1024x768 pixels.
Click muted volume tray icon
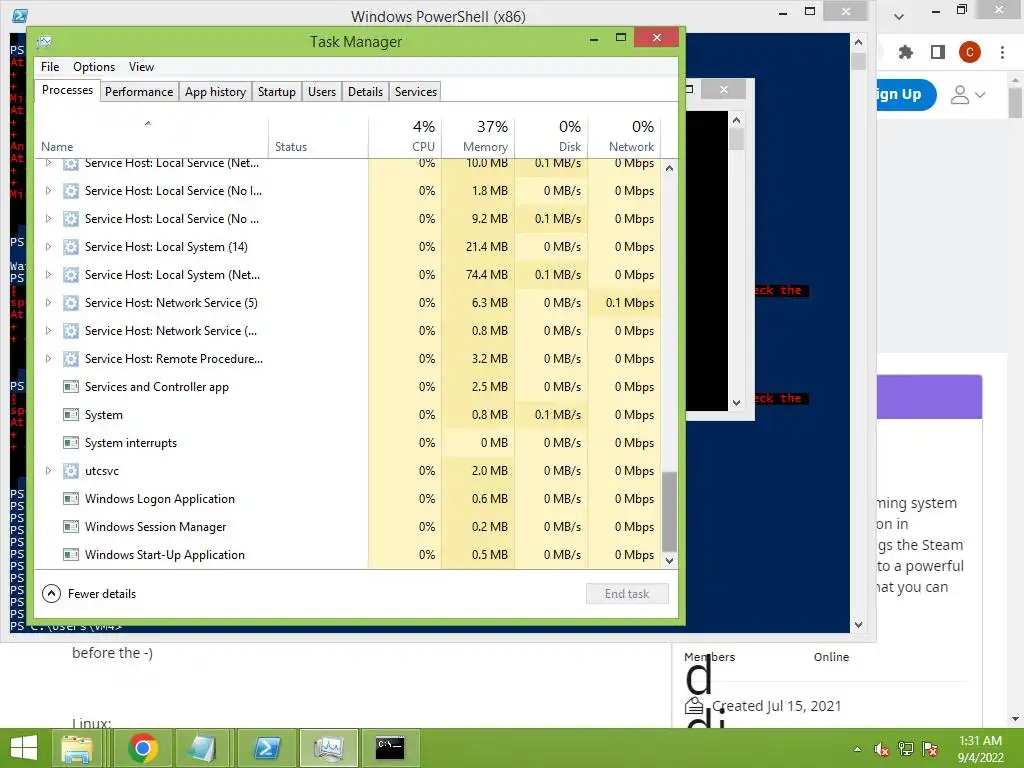click(x=882, y=749)
